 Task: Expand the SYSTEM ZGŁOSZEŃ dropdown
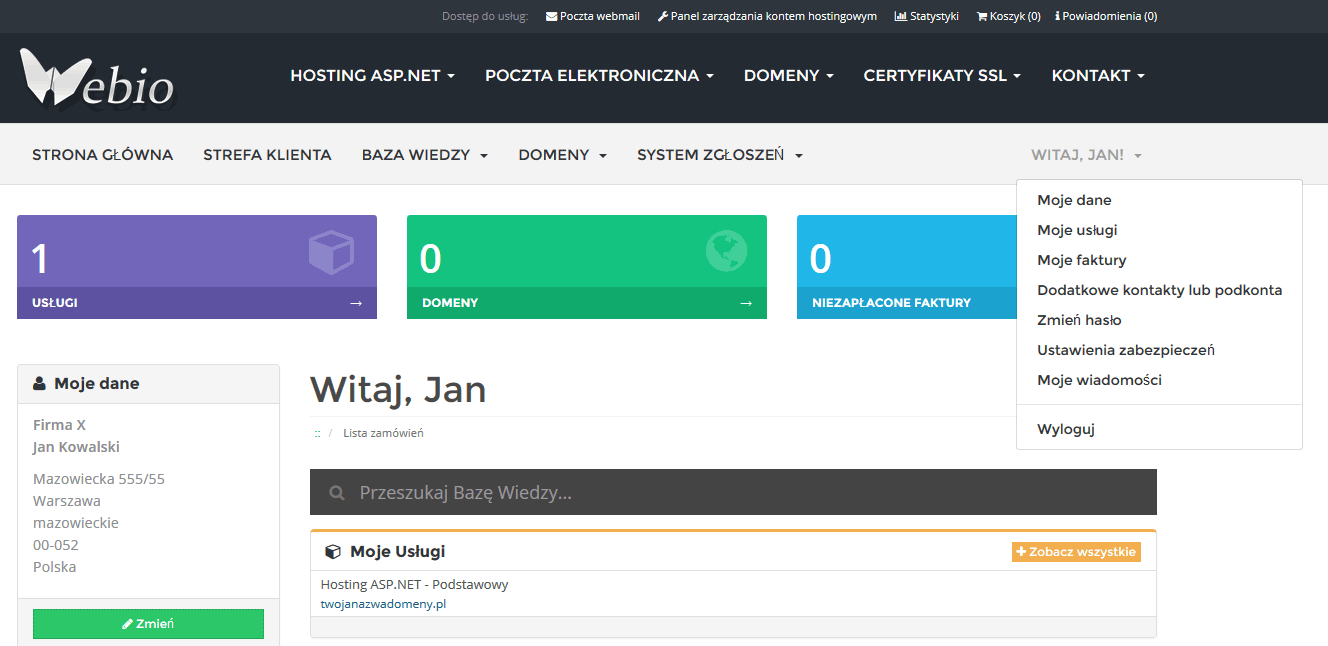coord(720,155)
